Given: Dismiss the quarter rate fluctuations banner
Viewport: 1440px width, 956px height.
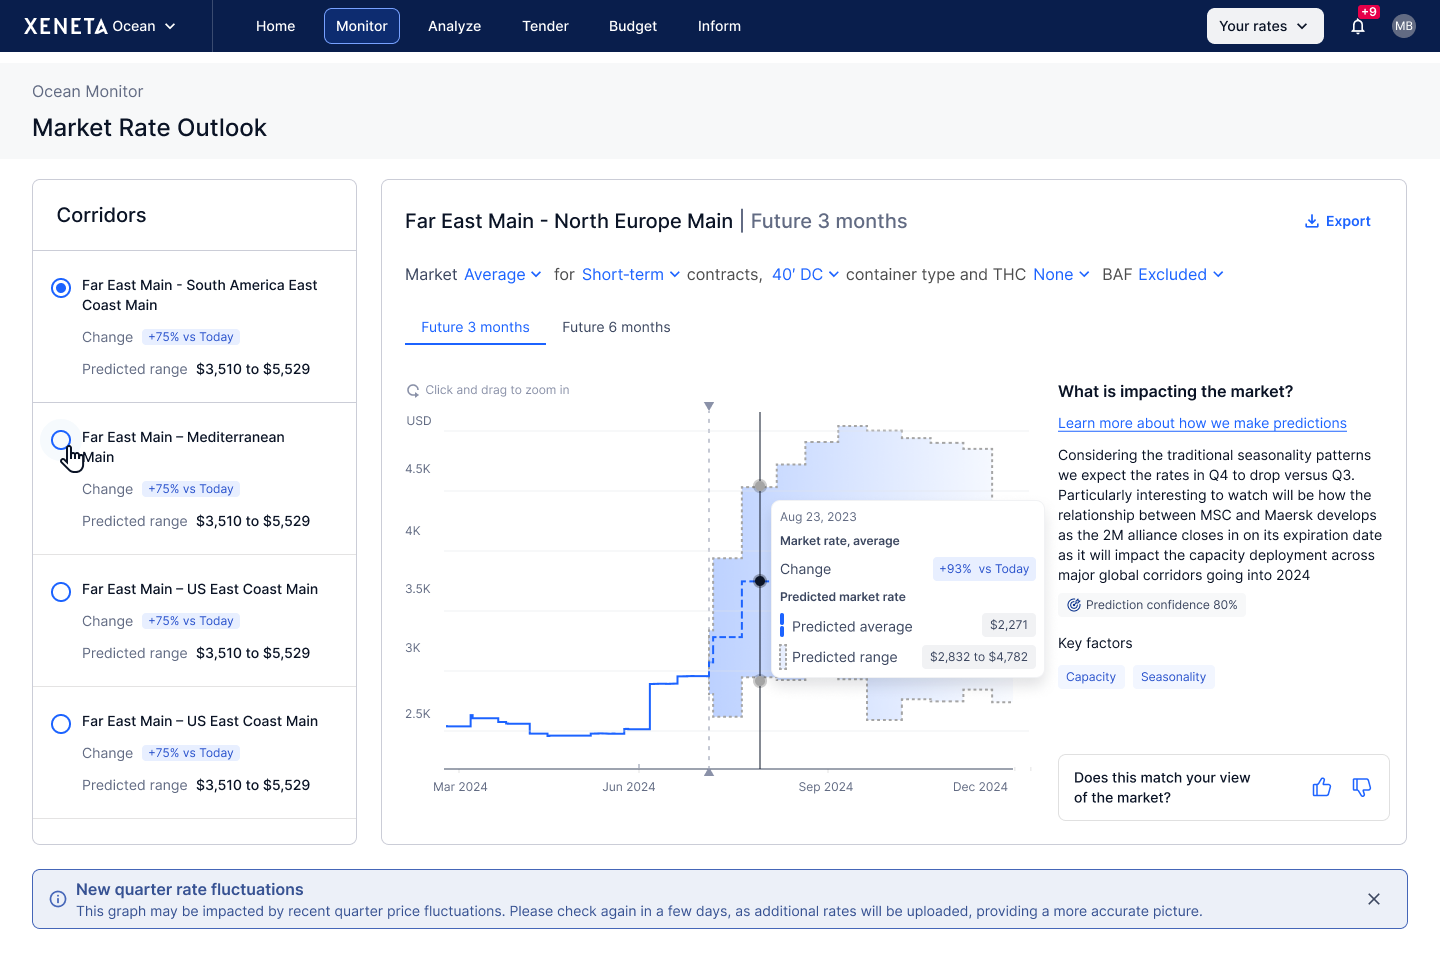Looking at the screenshot, I should [x=1373, y=899].
